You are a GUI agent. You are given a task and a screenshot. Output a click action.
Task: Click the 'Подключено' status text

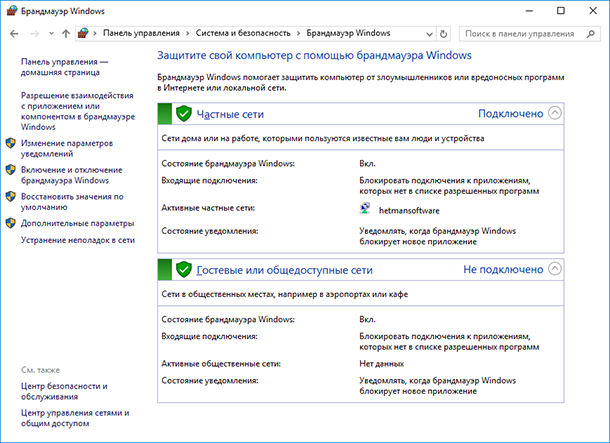click(x=510, y=114)
